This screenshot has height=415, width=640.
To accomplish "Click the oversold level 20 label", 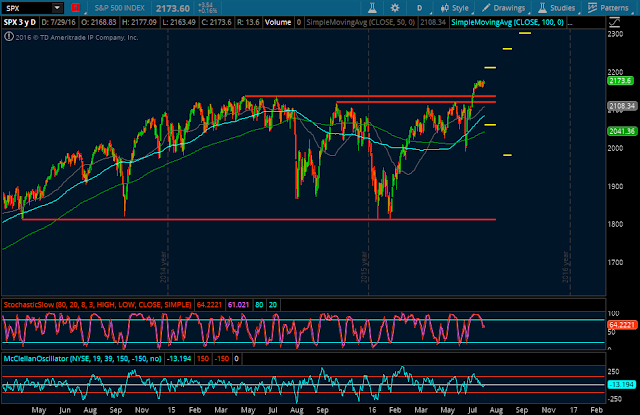I will pos(273,305).
